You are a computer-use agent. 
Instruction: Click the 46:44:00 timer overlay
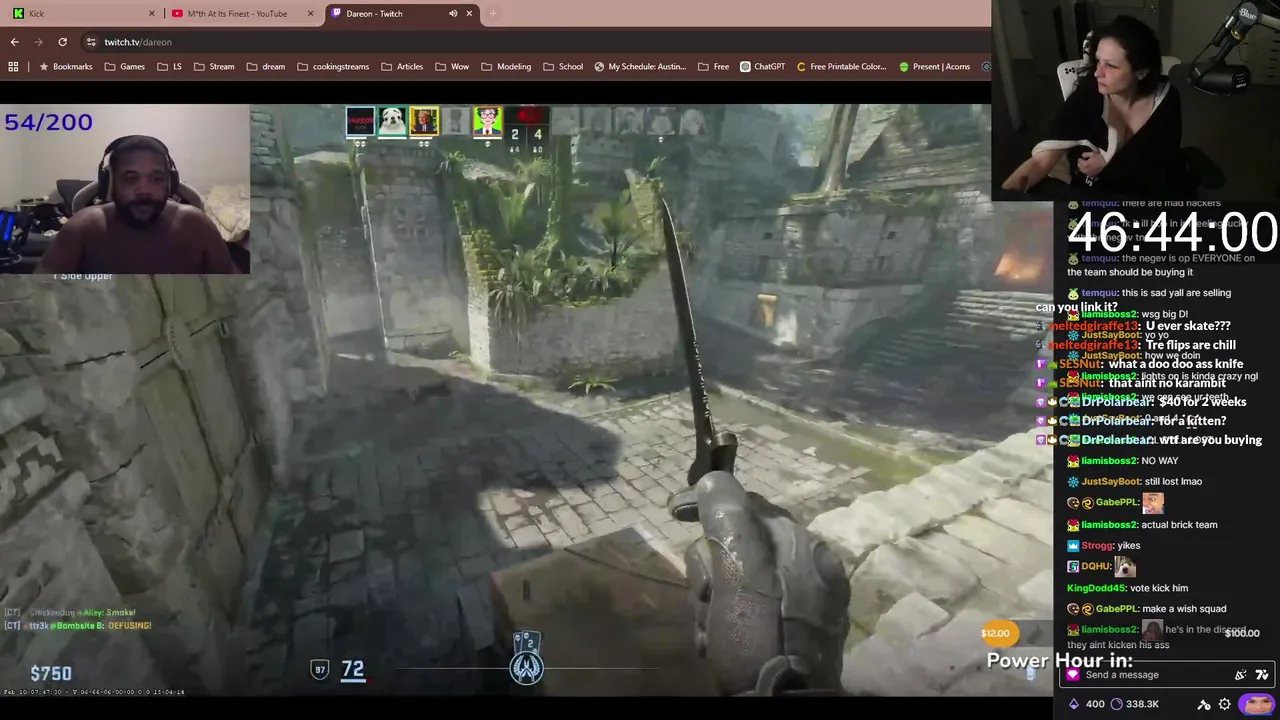(1172, 233)
